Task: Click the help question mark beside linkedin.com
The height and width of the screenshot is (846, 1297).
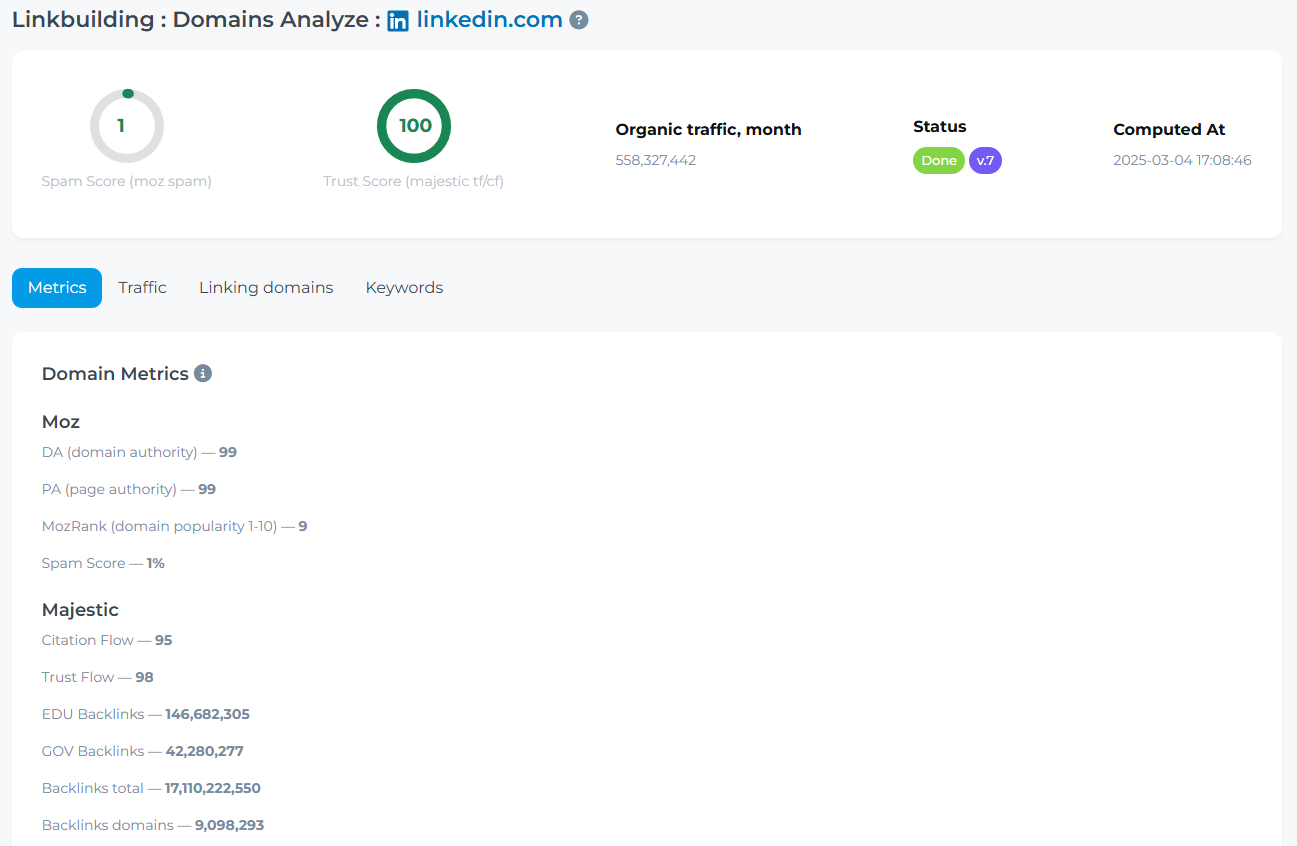Action: pyautogui.click(x=578, y=20)
